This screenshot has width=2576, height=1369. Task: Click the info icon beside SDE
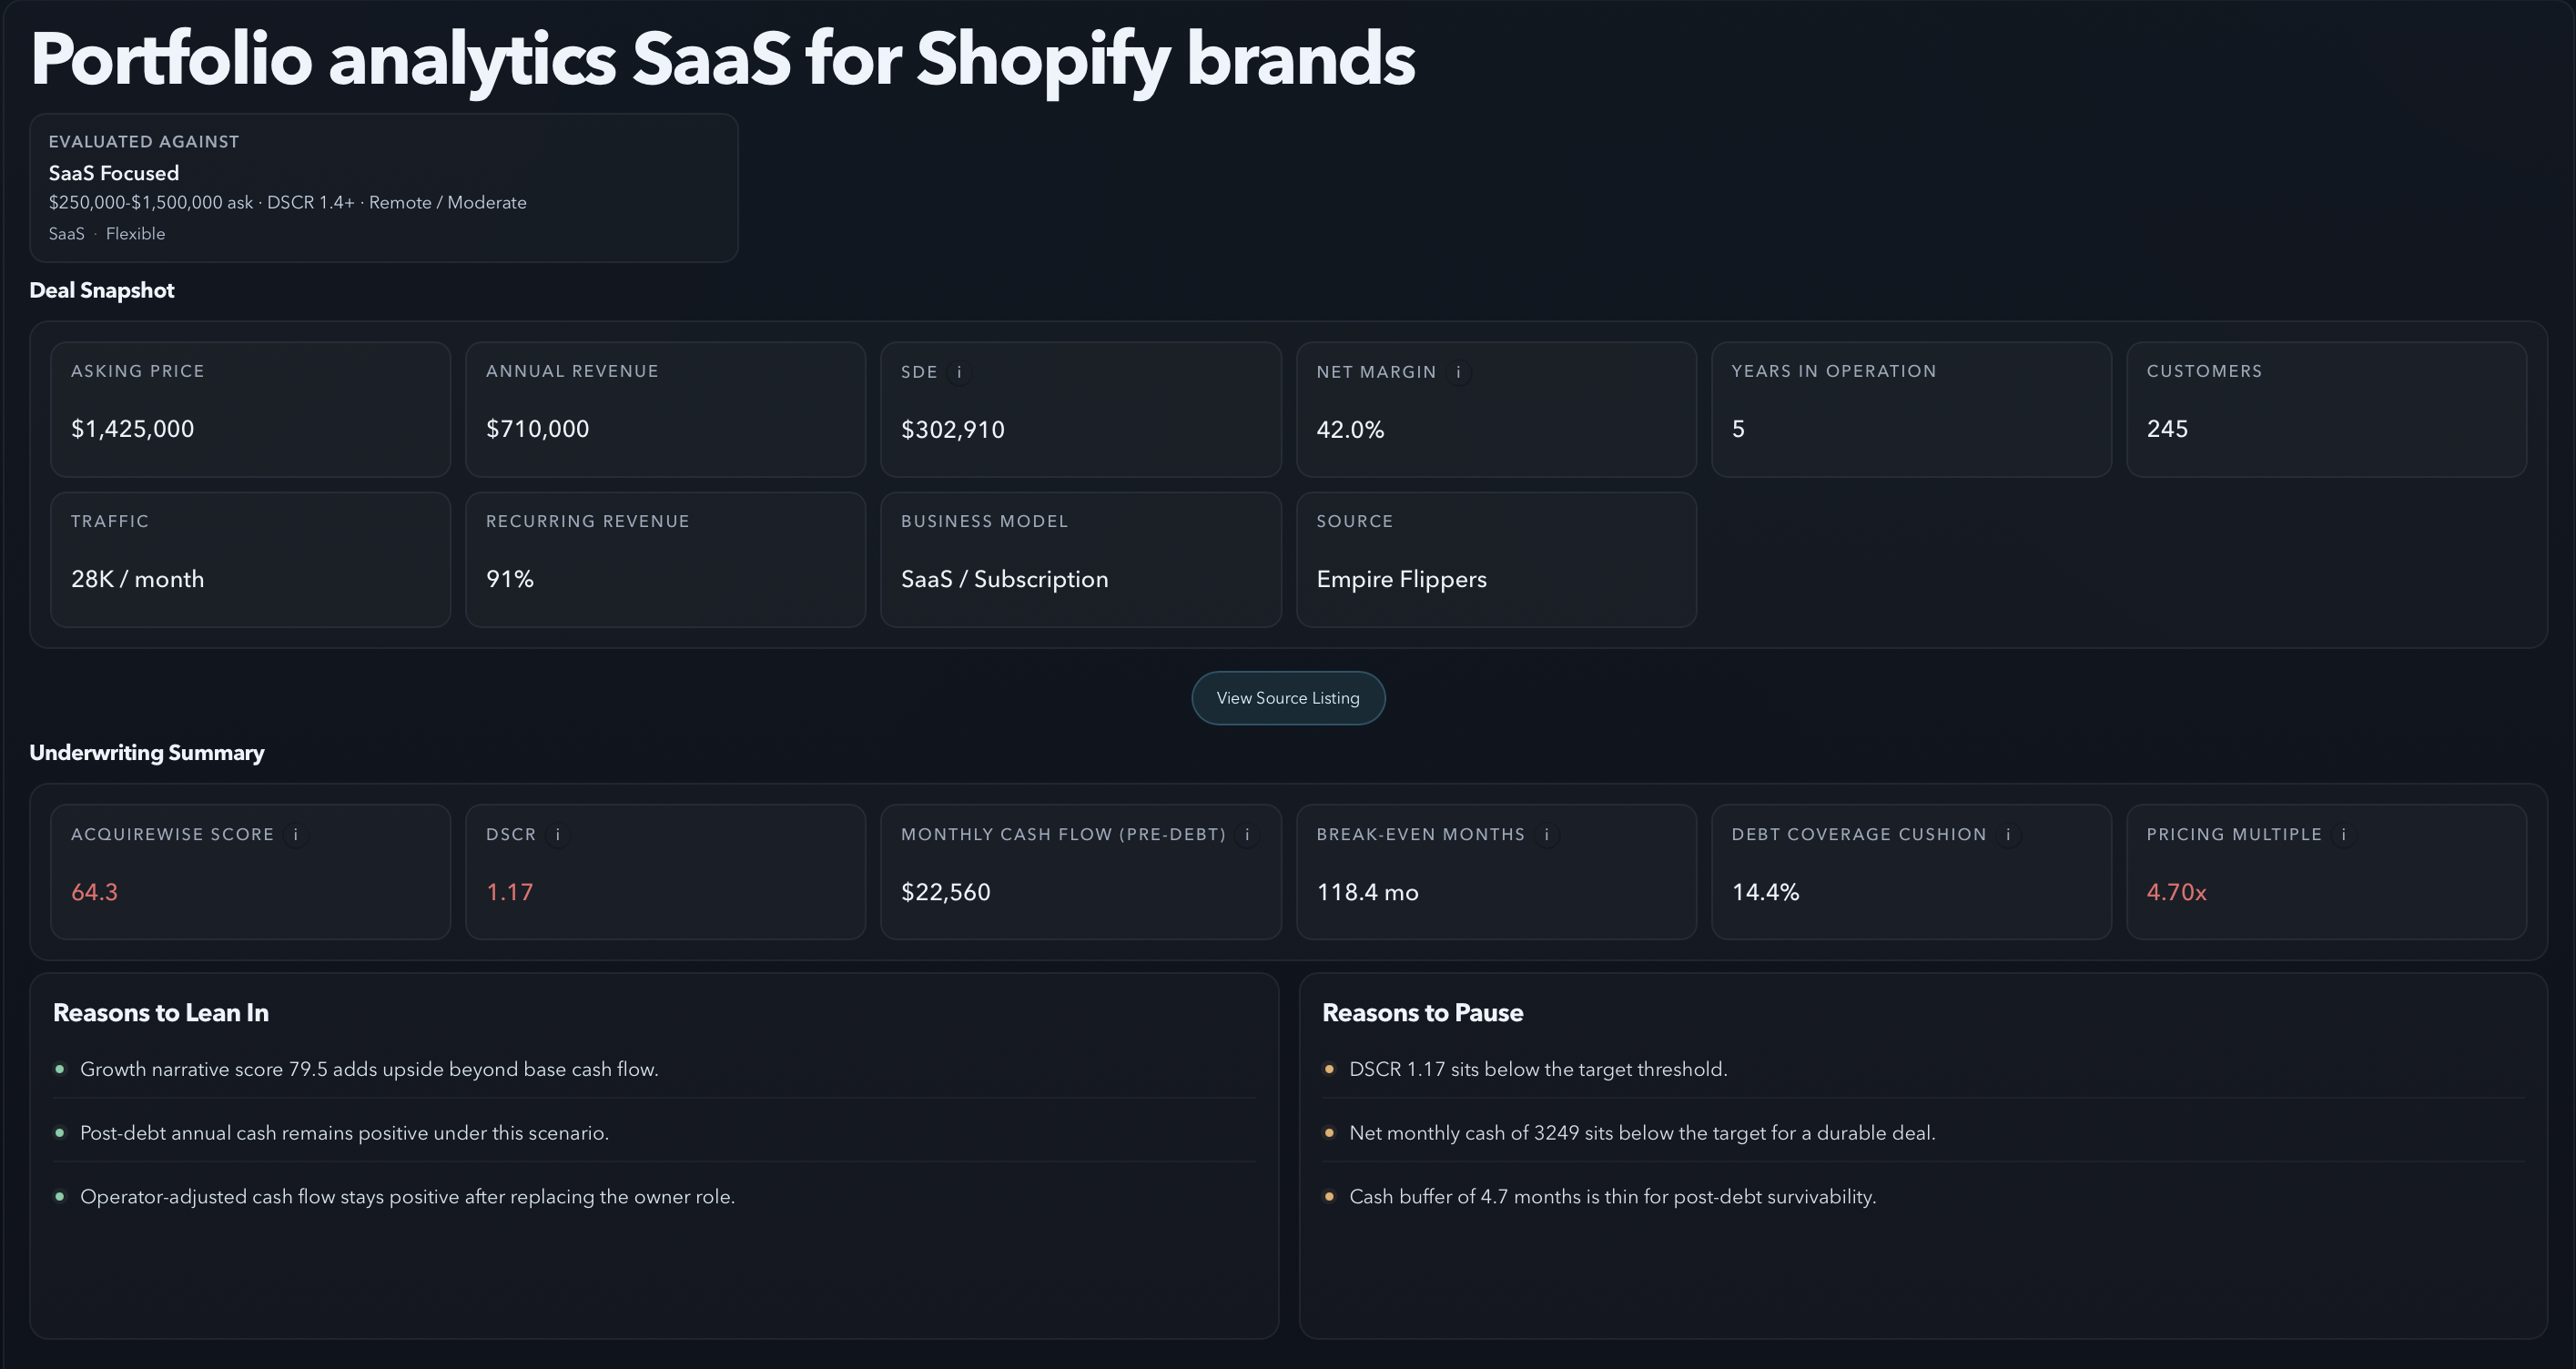tap(959, 372)
